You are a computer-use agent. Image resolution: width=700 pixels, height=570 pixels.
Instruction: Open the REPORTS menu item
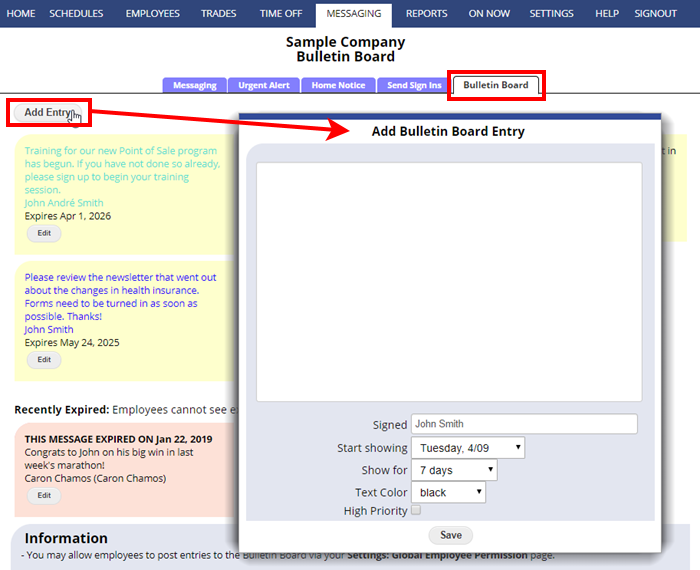coord(426,14)
